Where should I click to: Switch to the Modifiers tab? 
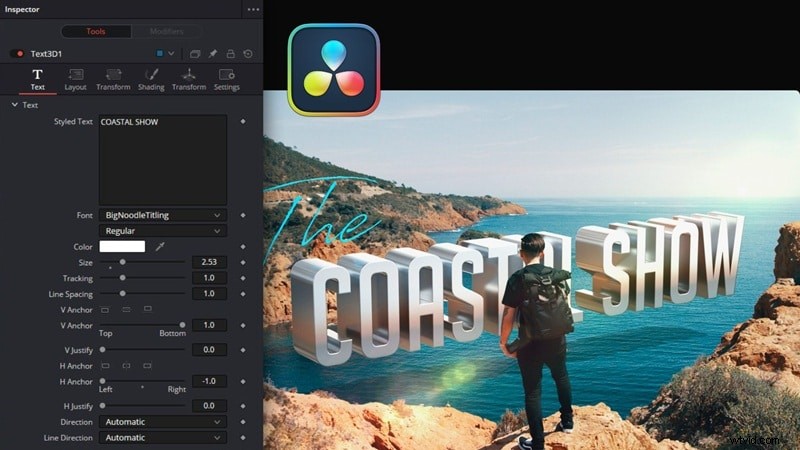tap(166, 32)
